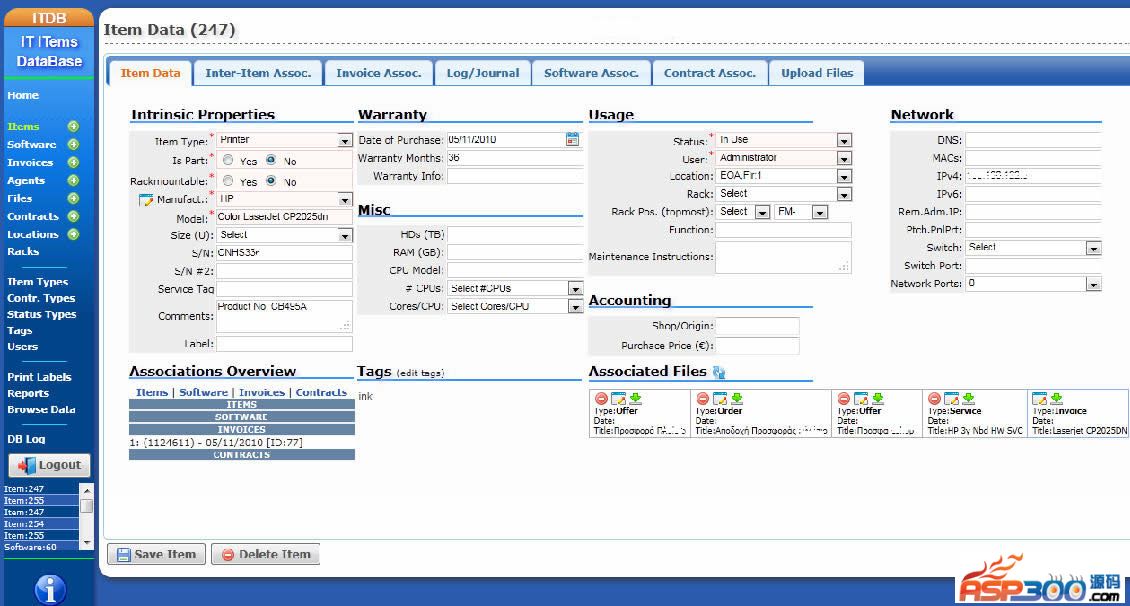Open the Item Type dropdown
This screenshot has width=1130, height=606.
[345, 141]
